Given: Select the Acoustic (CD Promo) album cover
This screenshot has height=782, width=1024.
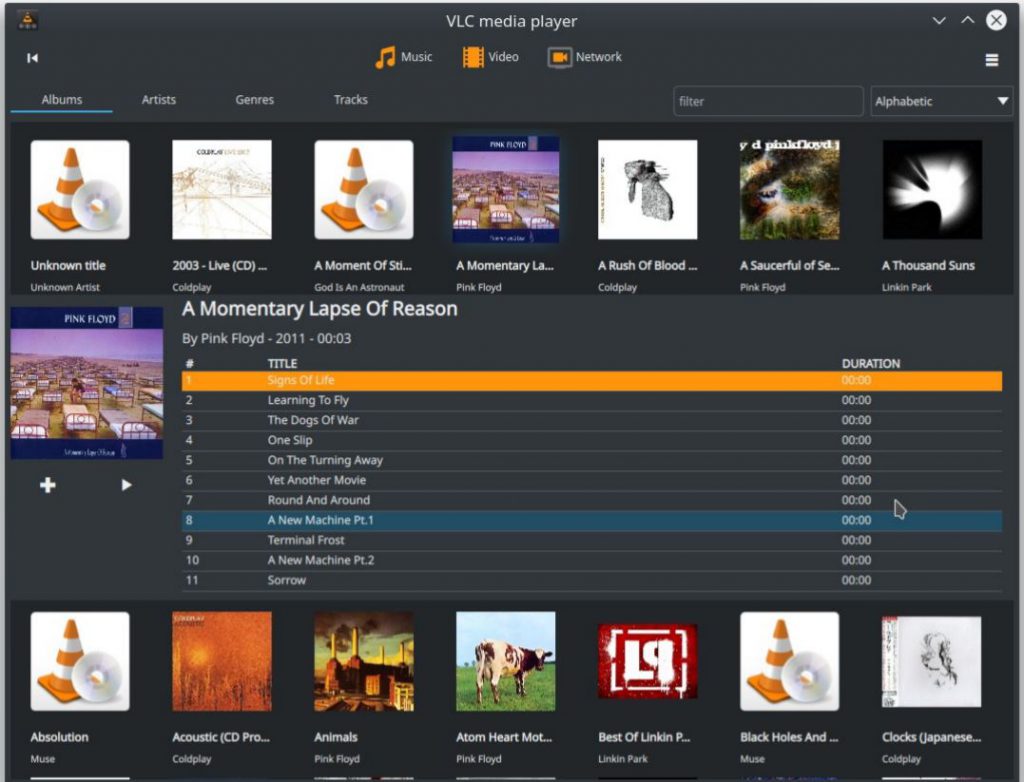Looking at the screenshot, I should pos(222,661).
